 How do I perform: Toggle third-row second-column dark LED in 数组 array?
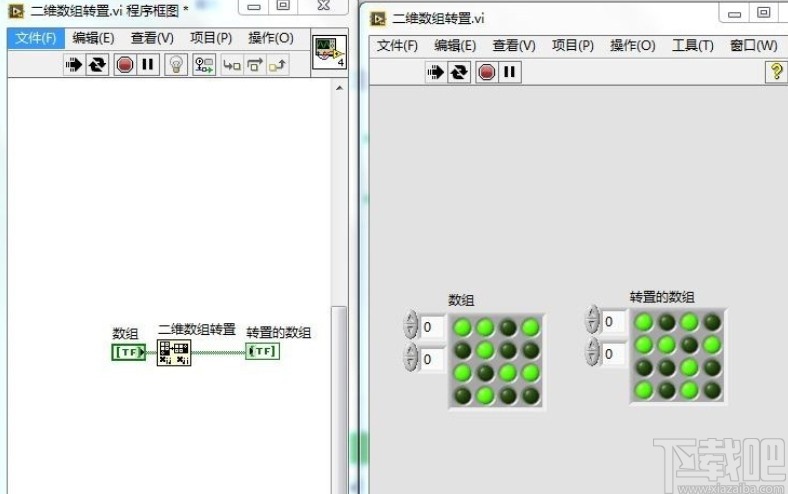[x=485, y=373]
